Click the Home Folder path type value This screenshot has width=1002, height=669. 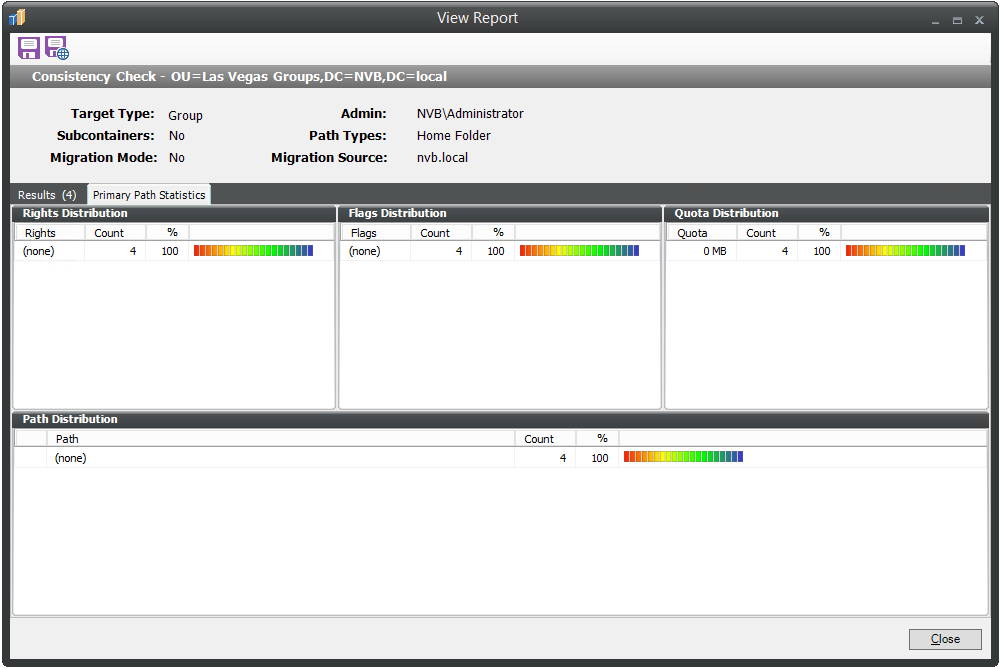(454, 135)
